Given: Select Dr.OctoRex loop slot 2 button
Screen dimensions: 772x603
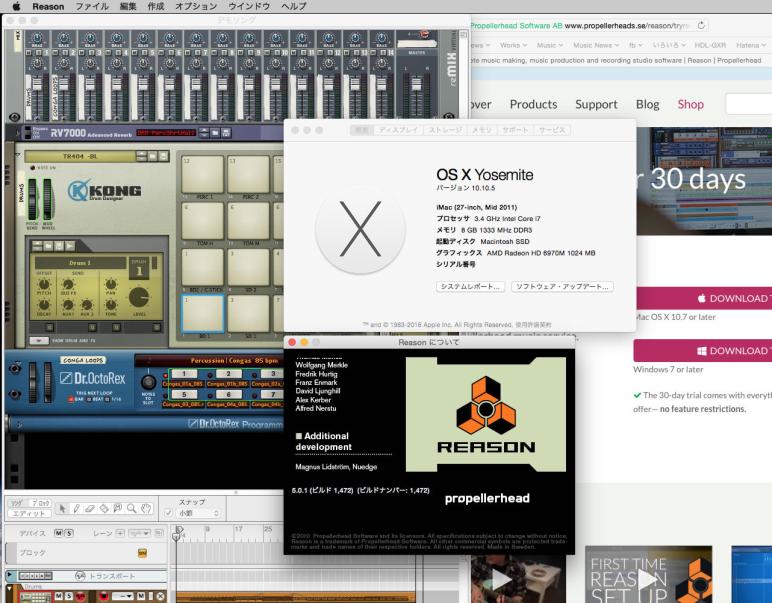Looking at the screenshot, I should [x=228, y=374].
